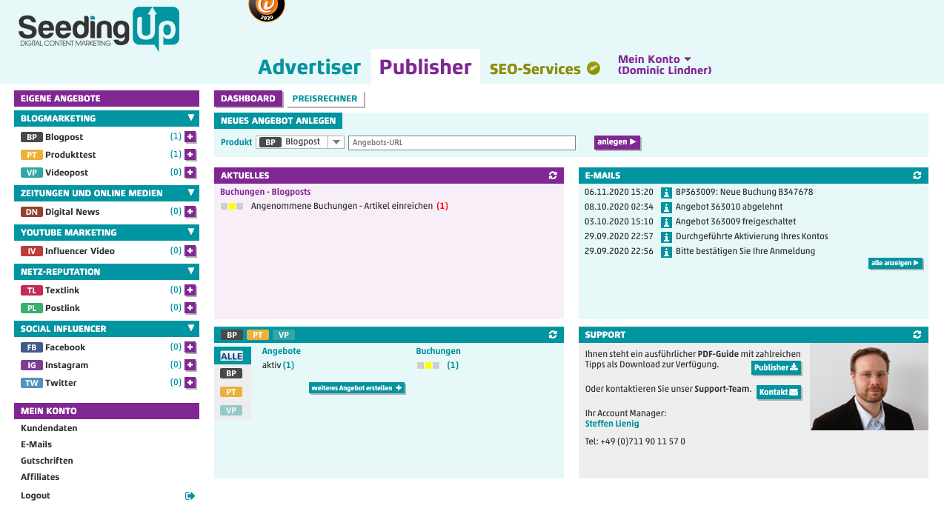Add a new Instagram offer via plus icon
945x514 pixels.
pyautogui.click(x=190, y=365)
